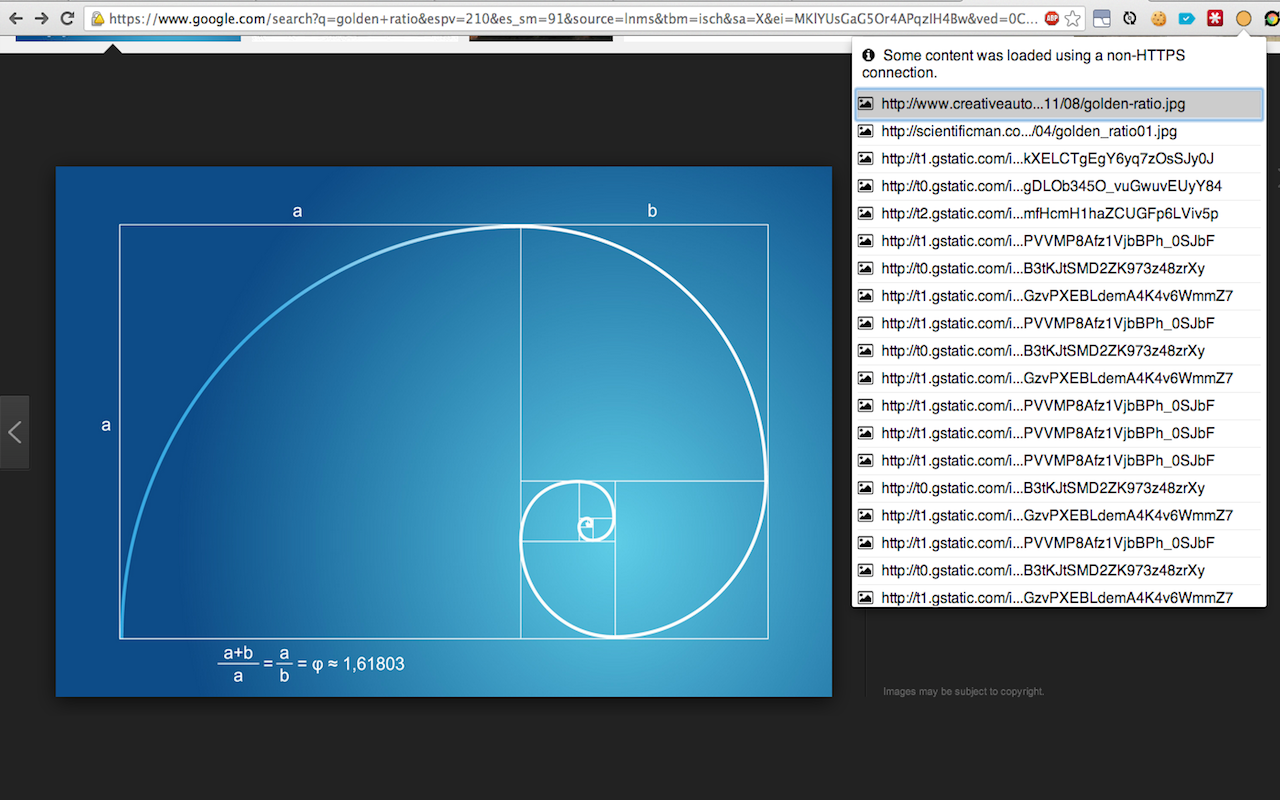Click the cookie extension icon
This screenshot has width=1280, height=800.
click(1158, 18)
